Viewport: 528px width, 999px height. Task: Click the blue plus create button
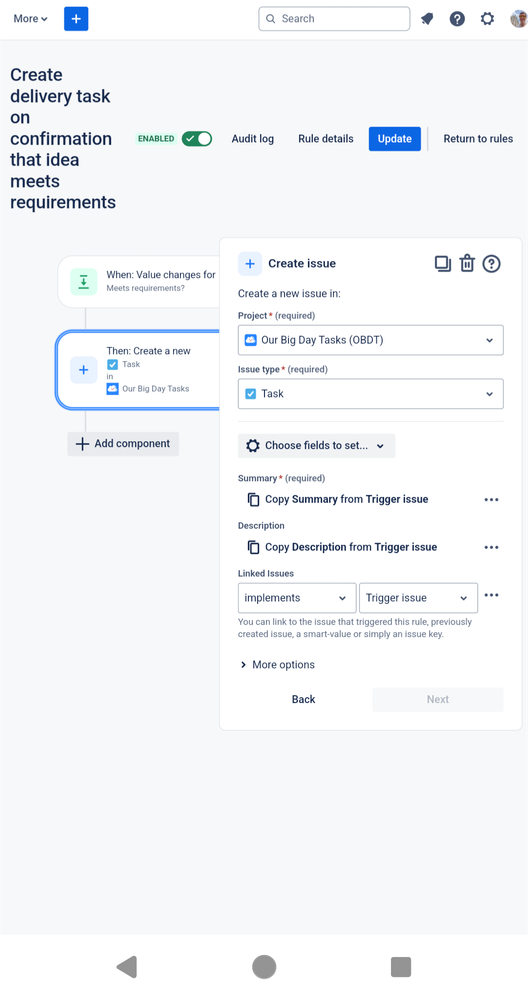click(76, 18)
